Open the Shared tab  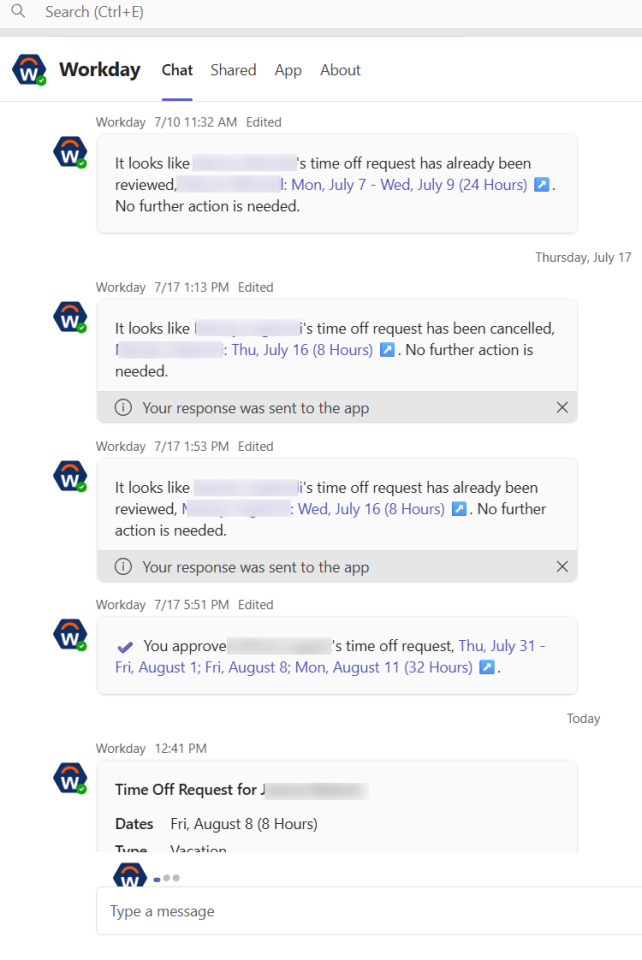233,70
